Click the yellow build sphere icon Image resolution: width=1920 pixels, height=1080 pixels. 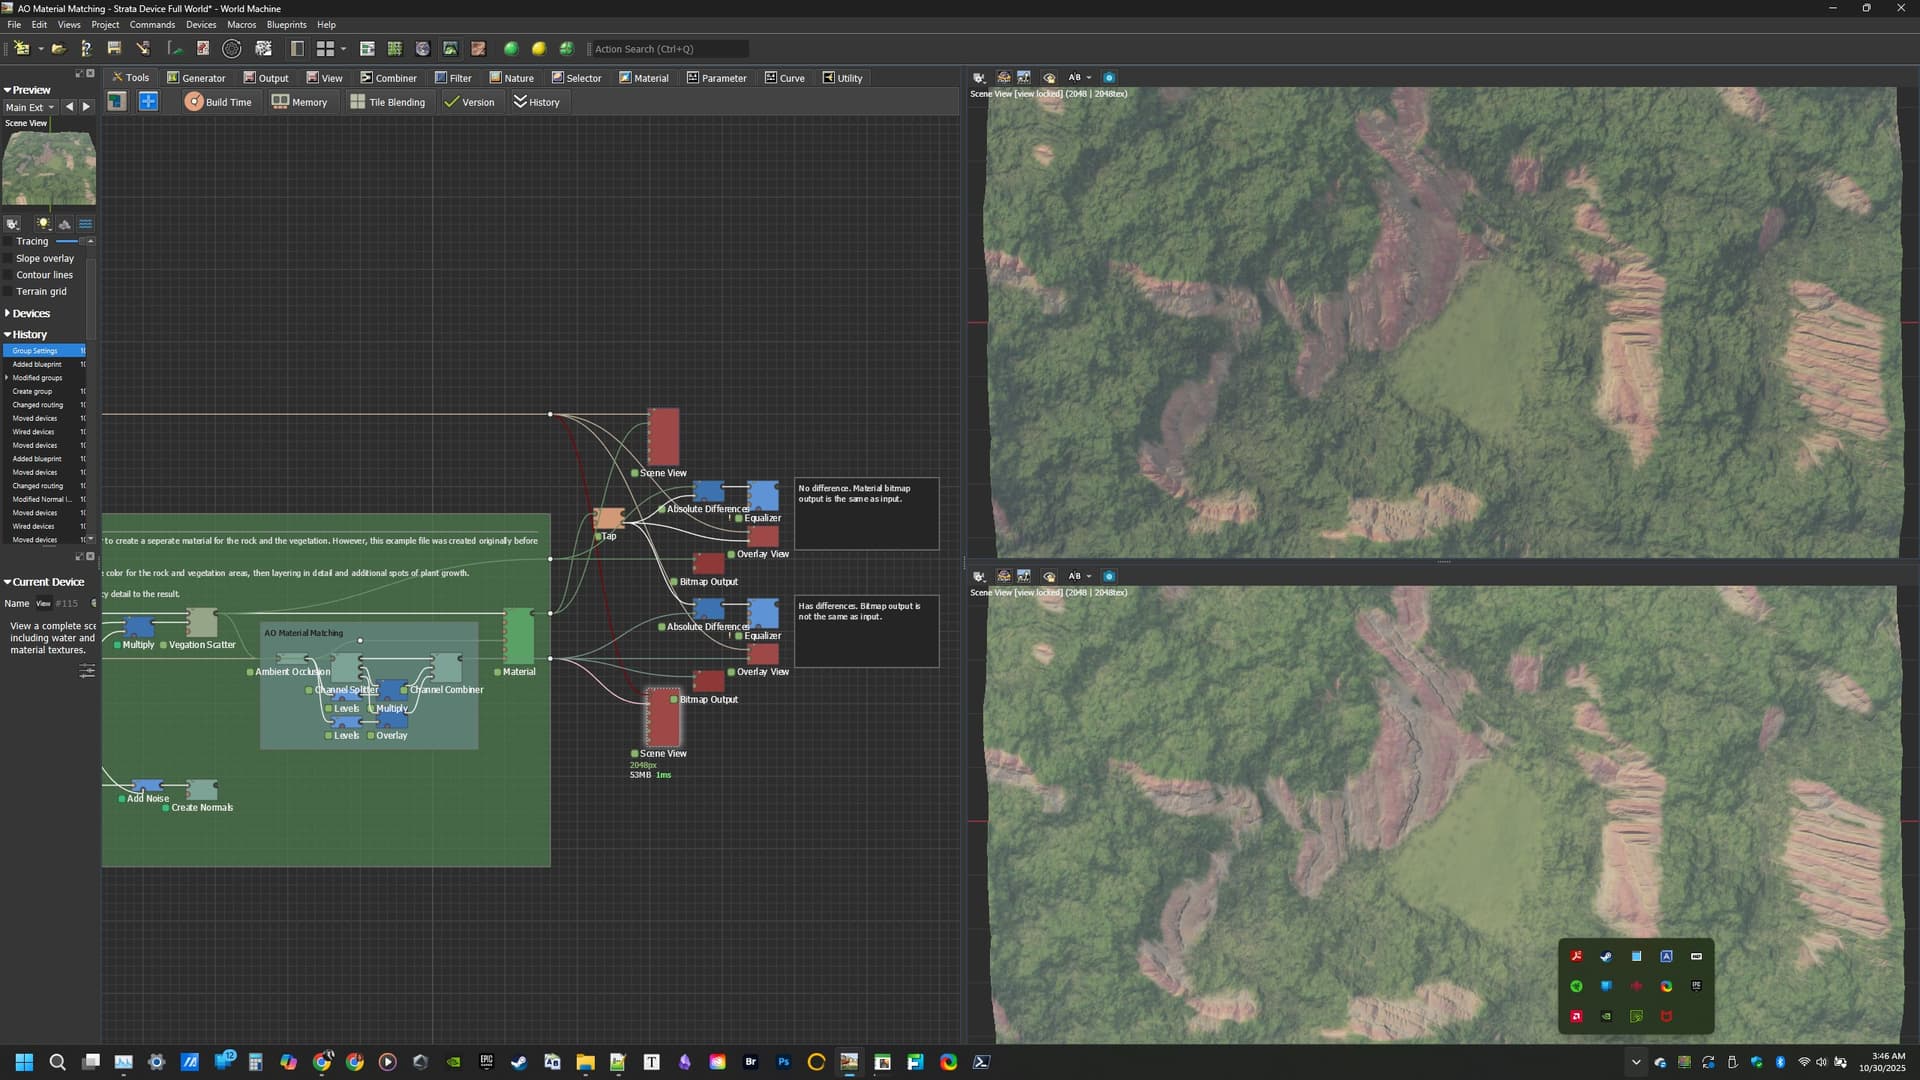pyautogui.click(x=539, y=48)
